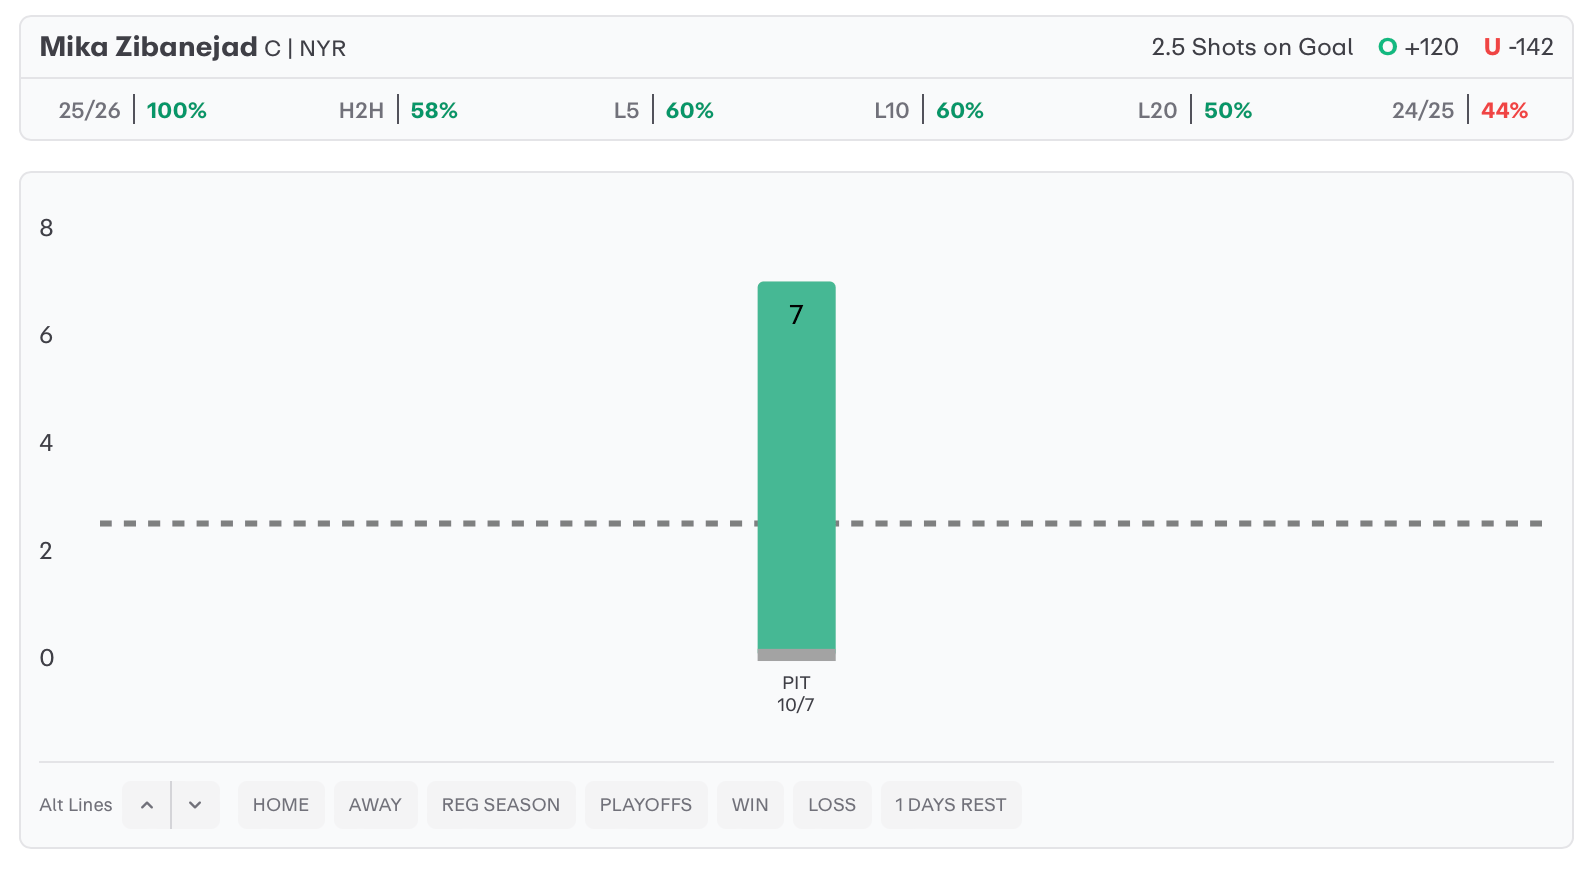View the L5 games split
The height and width of the screenshot is (874, 1590).
coord(663,110)
